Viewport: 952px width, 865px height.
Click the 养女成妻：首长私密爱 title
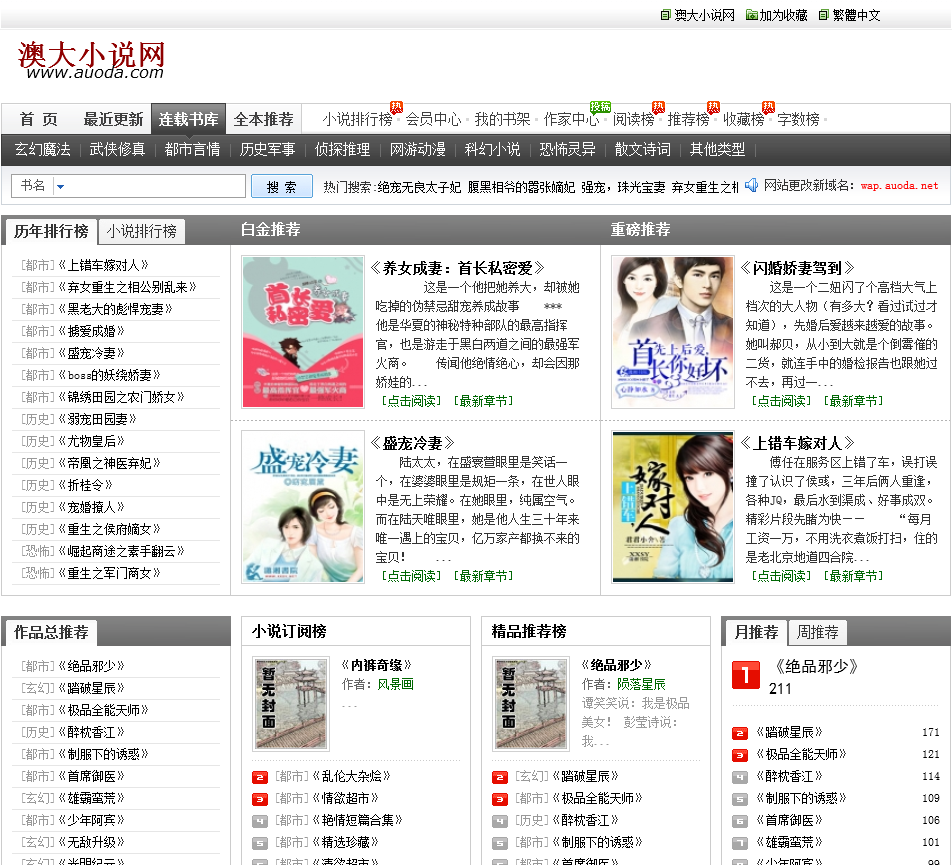tap(458, 268)
